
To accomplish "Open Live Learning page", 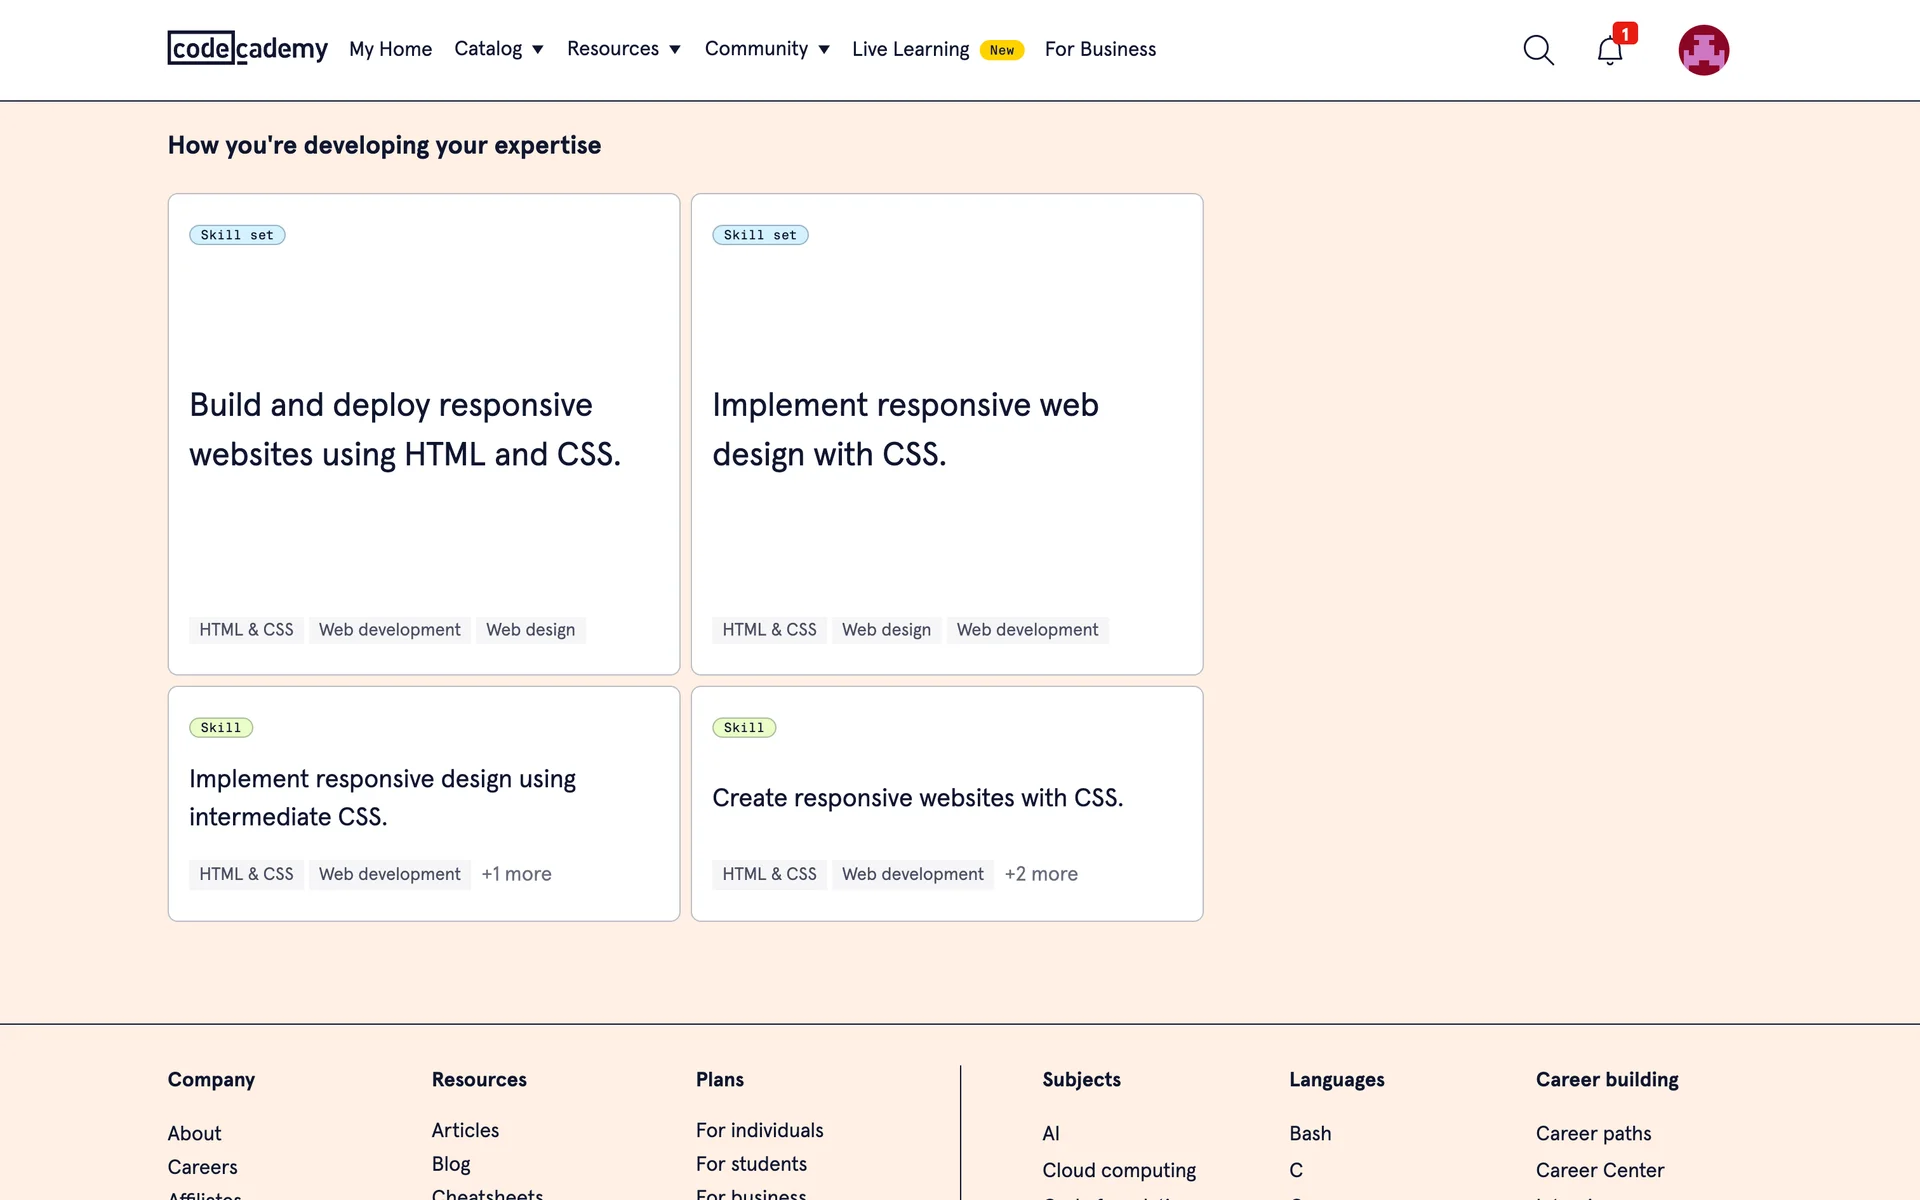I will pos(910,49).
